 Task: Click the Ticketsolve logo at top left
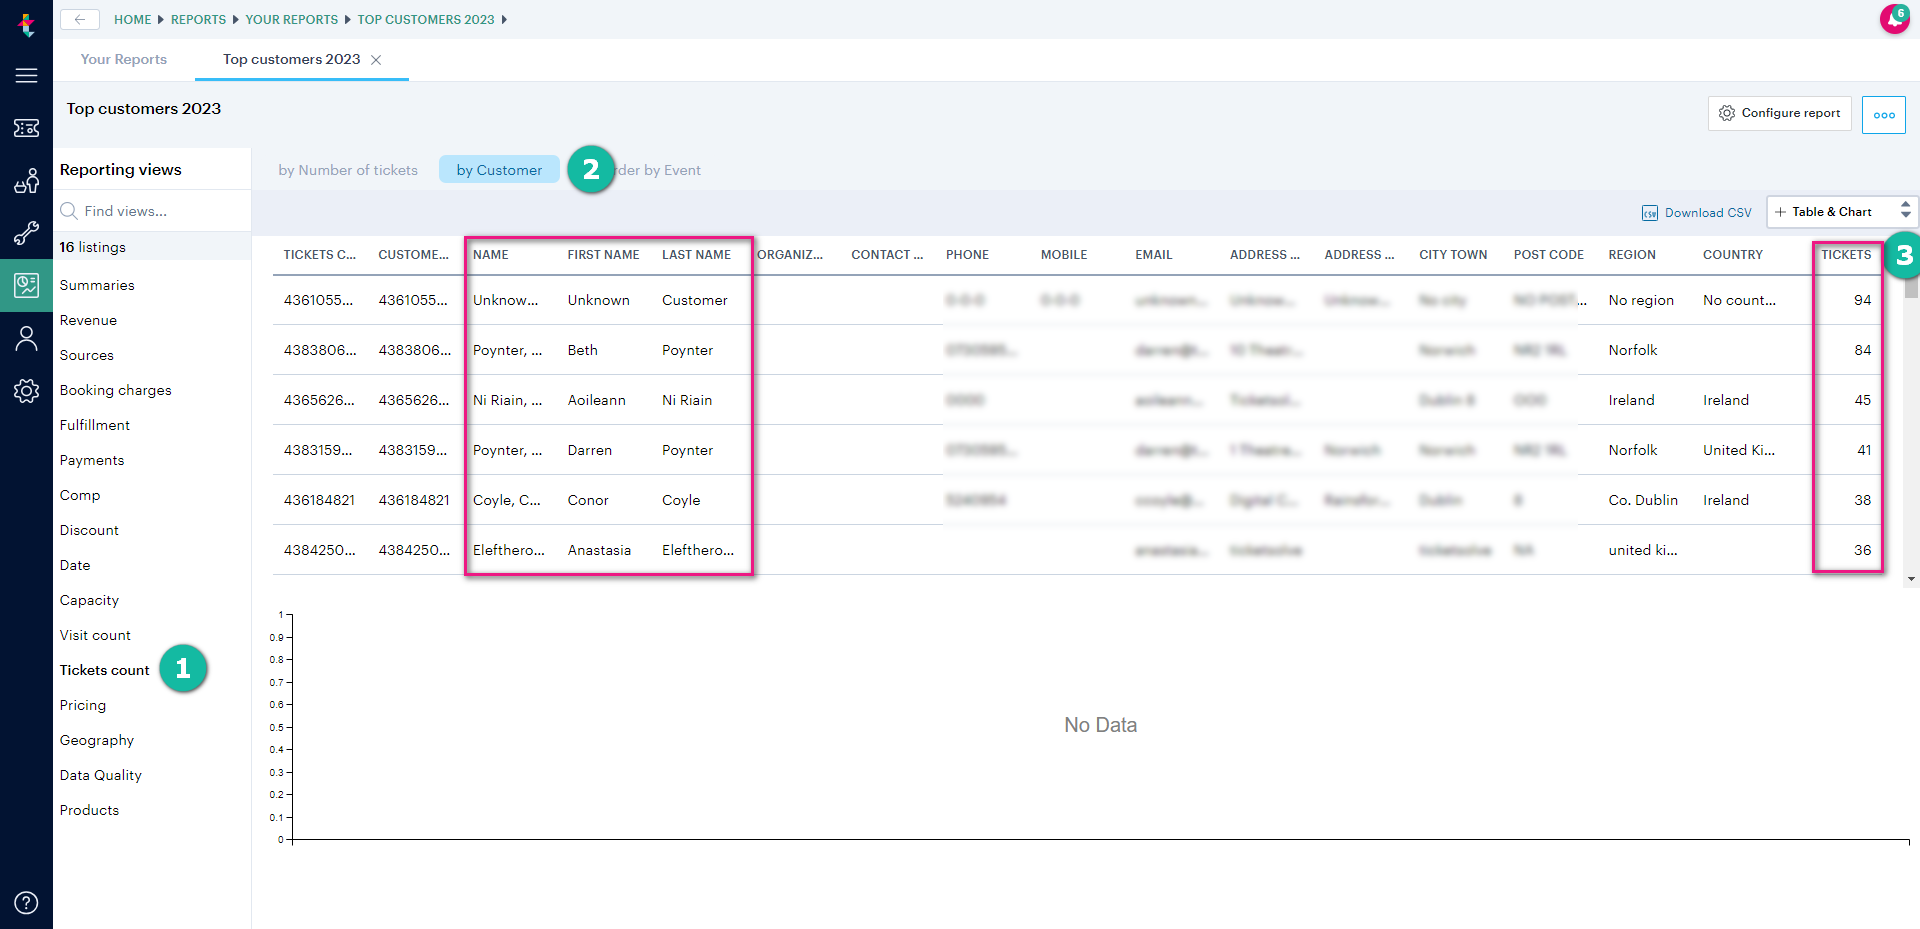[27, 25]
